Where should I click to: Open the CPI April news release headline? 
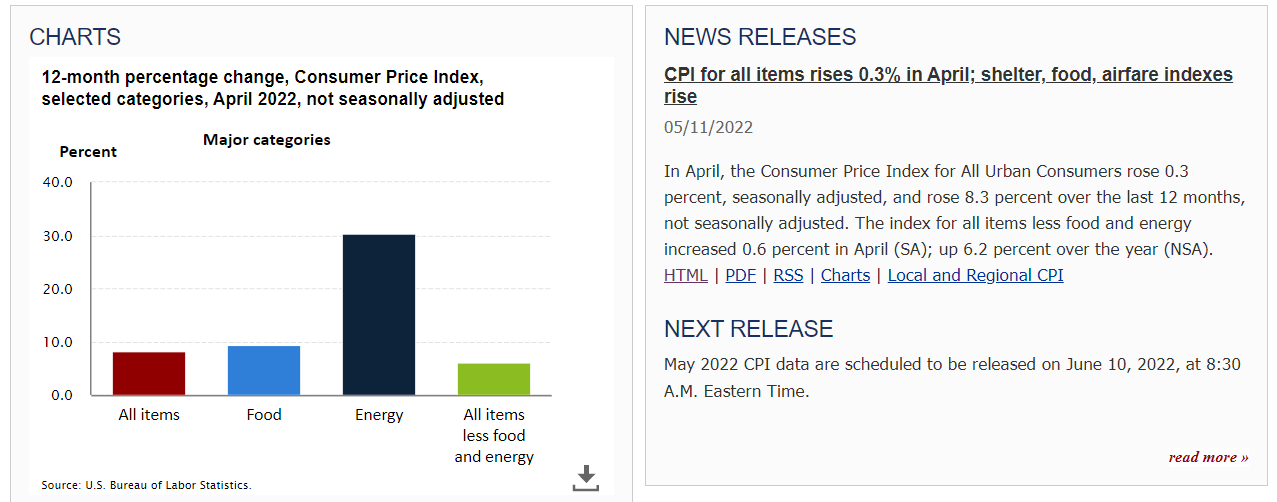pos(948,85)
